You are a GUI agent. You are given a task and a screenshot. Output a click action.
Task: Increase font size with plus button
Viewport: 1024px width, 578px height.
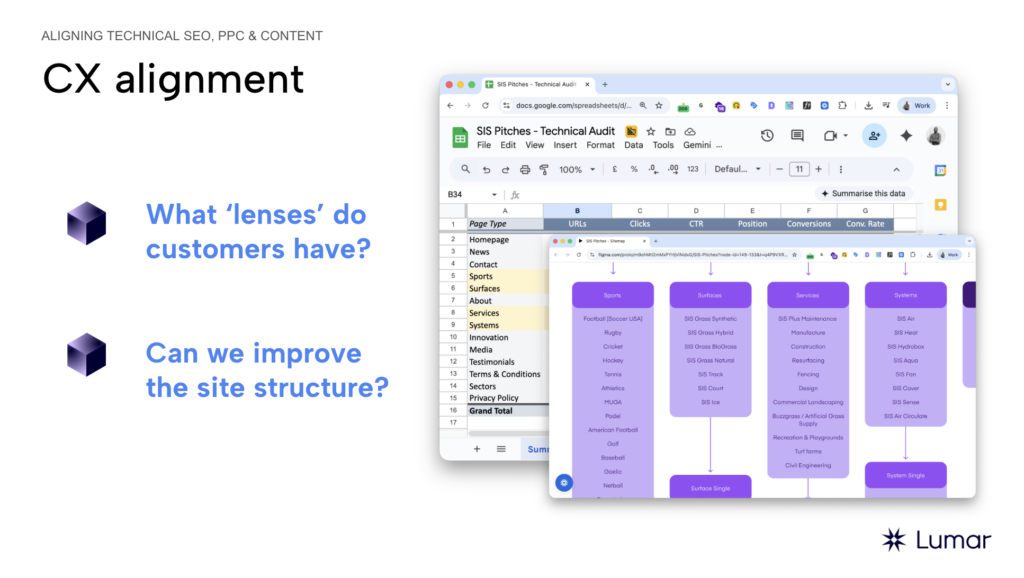(x=818, y=169)
